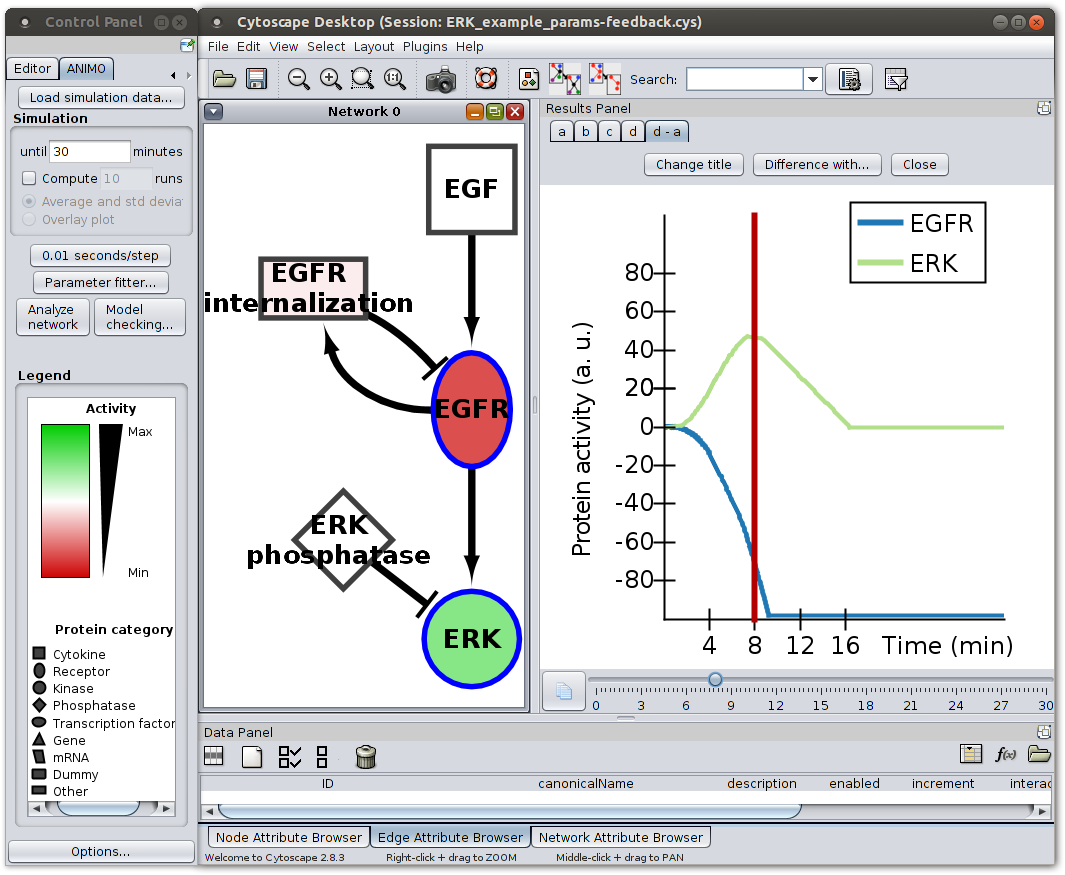Viewport: 1065px width, 875px height.
Task: Select Overlay plot radio option
Action: [29, 219]
